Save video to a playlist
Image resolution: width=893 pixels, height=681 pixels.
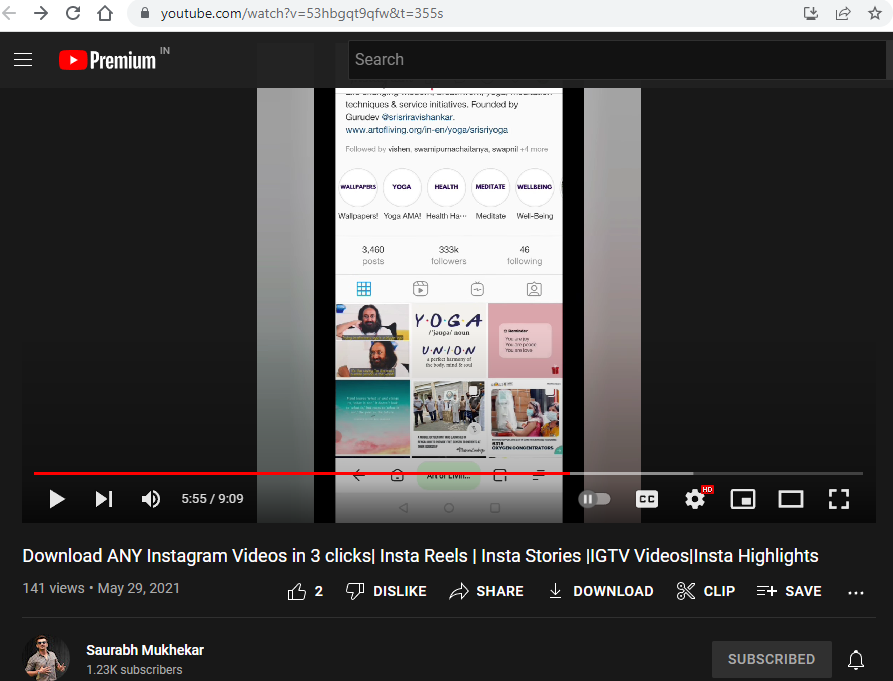[x=789, y=592]
